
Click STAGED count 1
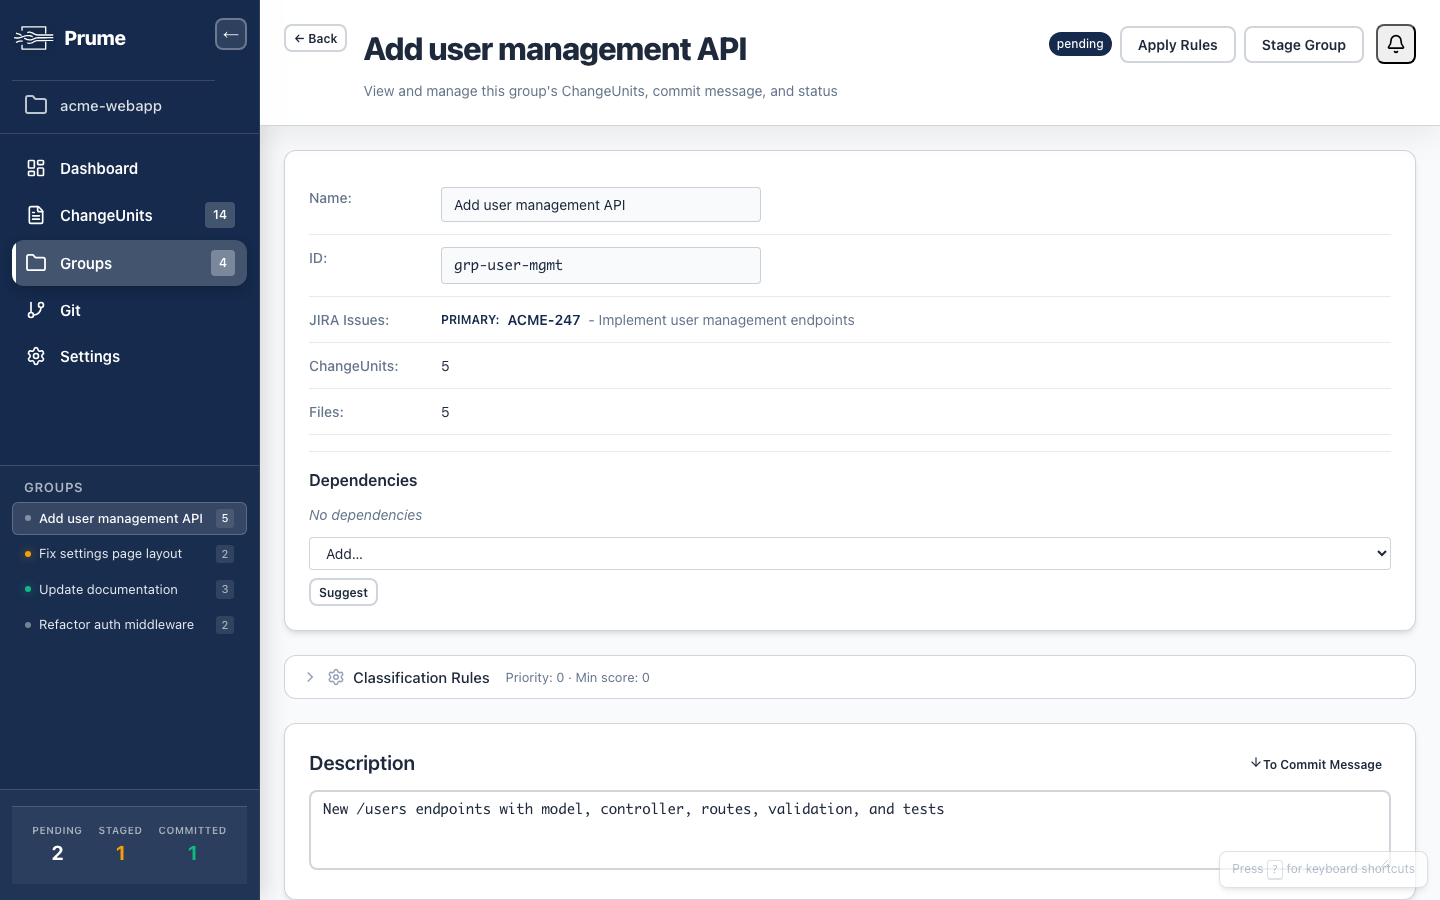120,853
